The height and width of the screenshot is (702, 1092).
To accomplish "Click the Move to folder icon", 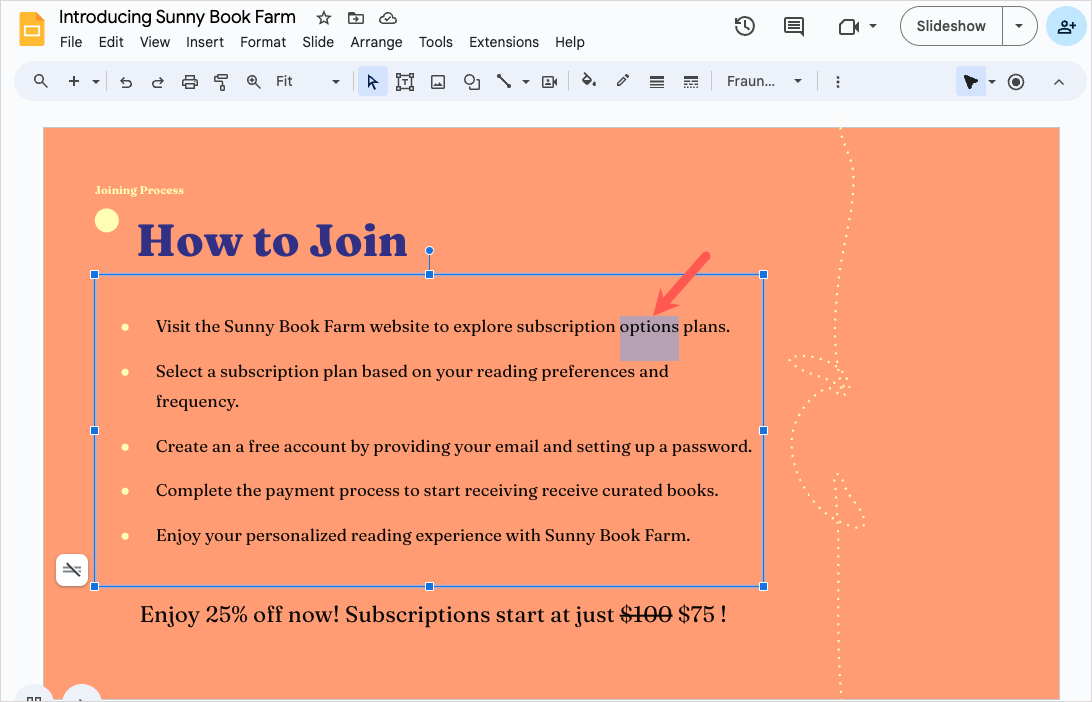I will coord(356,18).
